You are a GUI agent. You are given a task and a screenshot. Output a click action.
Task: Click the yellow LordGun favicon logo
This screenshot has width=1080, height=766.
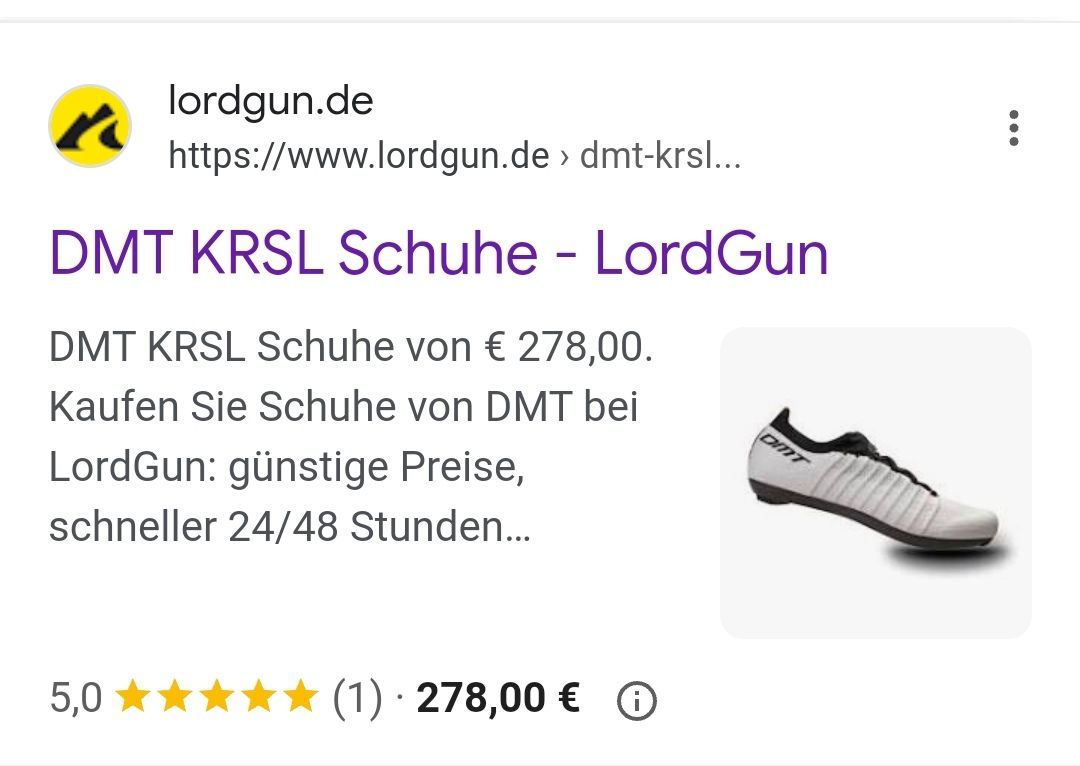tap(90, 126)
